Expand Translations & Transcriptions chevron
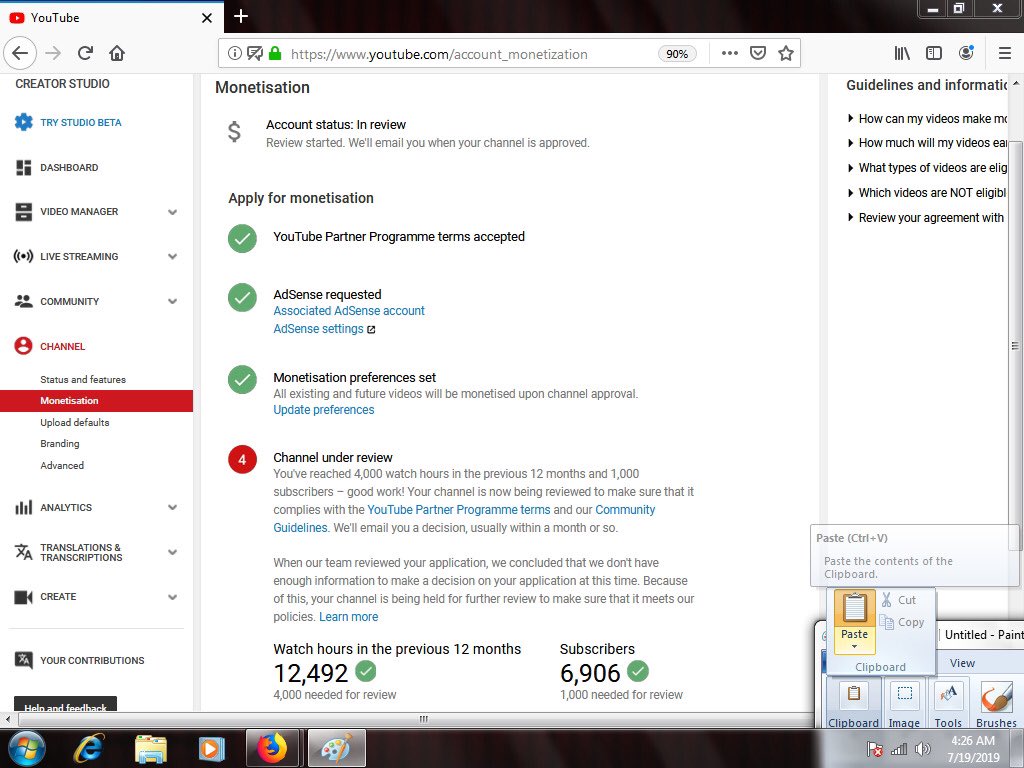 point(172,552)
